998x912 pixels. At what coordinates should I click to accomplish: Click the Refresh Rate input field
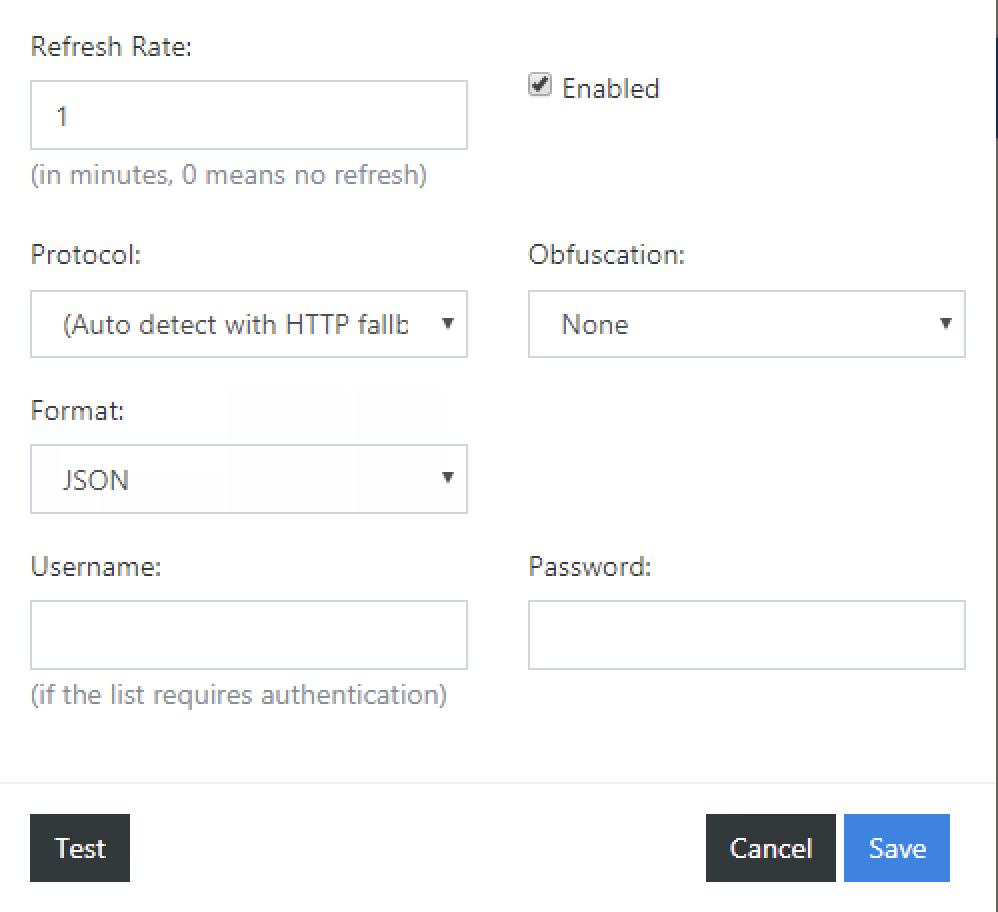coord(248,115)
